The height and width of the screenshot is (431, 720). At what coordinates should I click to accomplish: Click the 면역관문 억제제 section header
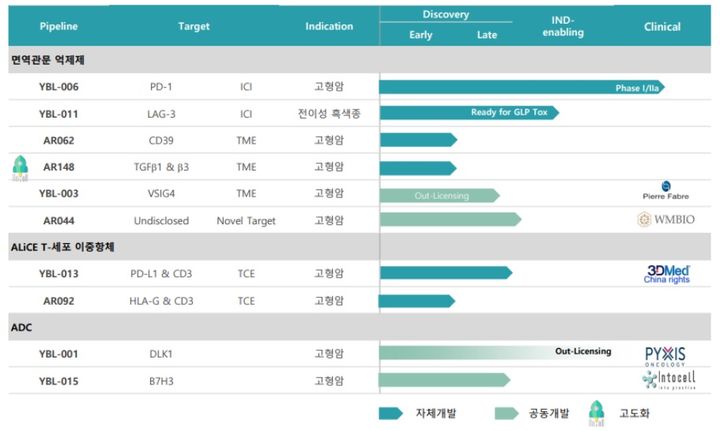50,61
